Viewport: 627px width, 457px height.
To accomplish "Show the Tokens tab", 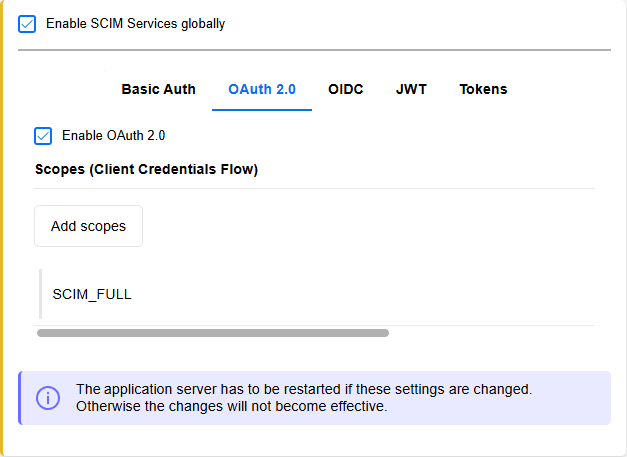I will (x=483, y=89).
